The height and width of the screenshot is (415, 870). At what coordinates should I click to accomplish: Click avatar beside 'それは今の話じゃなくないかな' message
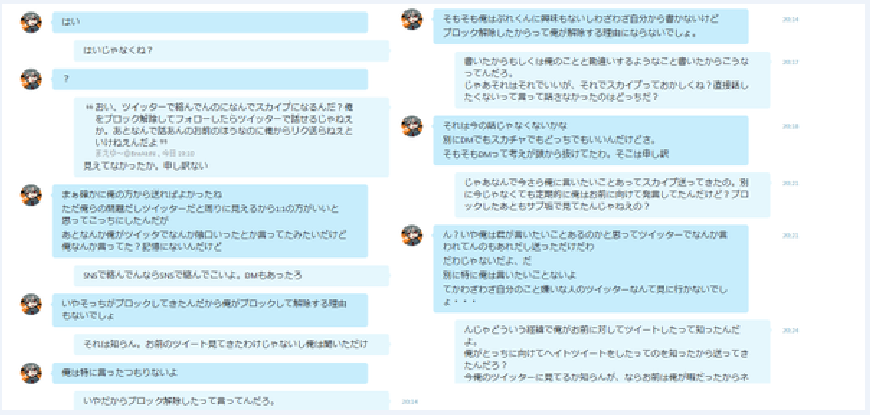pos(412,126)
